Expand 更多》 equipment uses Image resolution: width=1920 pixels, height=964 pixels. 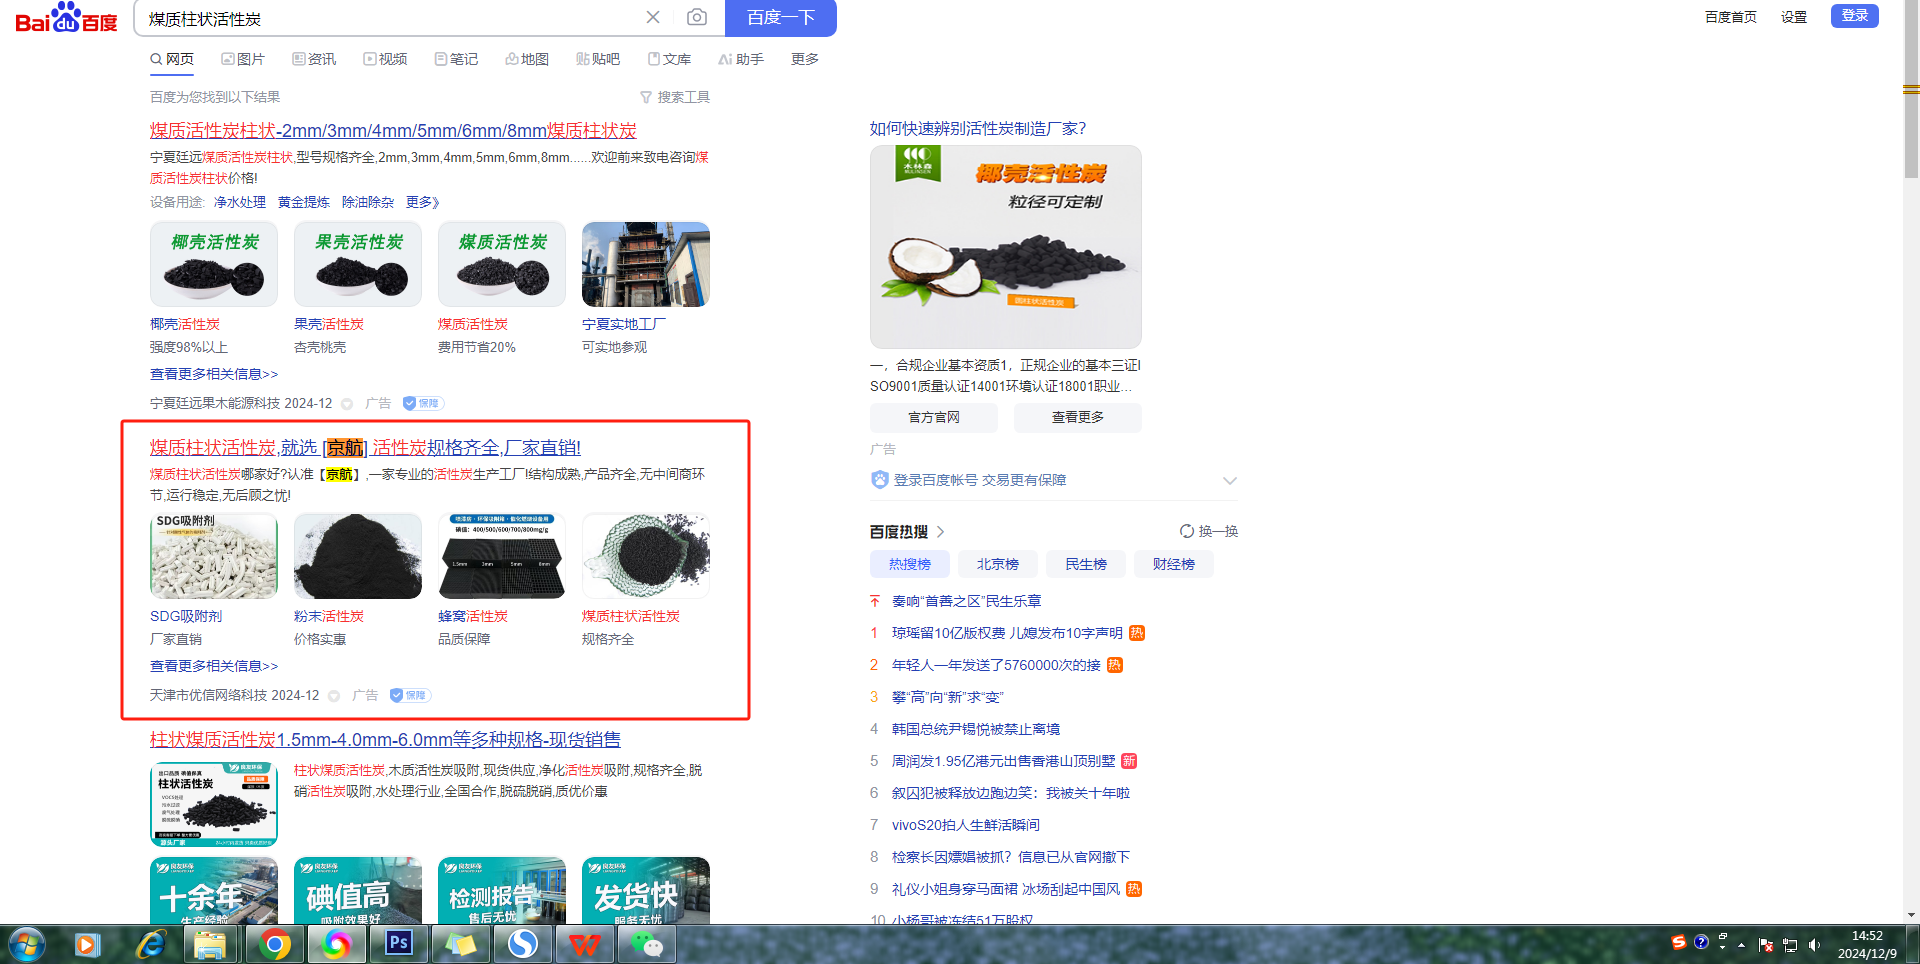pyautogui.click(x=423, y=202)
